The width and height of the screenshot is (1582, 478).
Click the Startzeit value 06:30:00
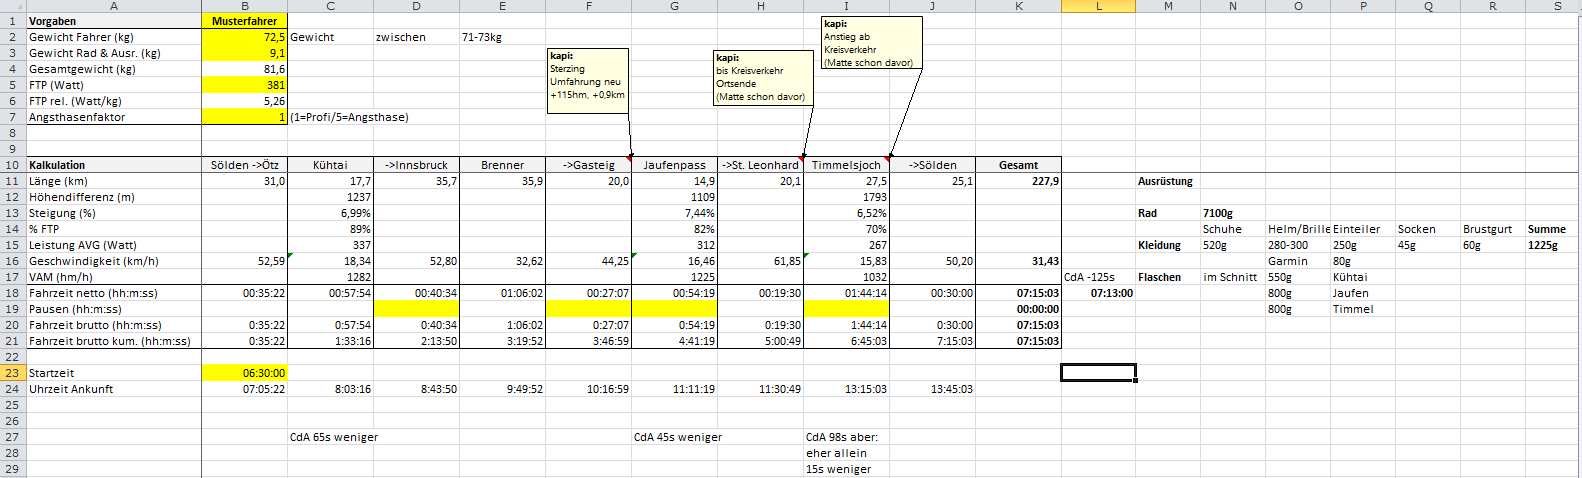point(245,373)
